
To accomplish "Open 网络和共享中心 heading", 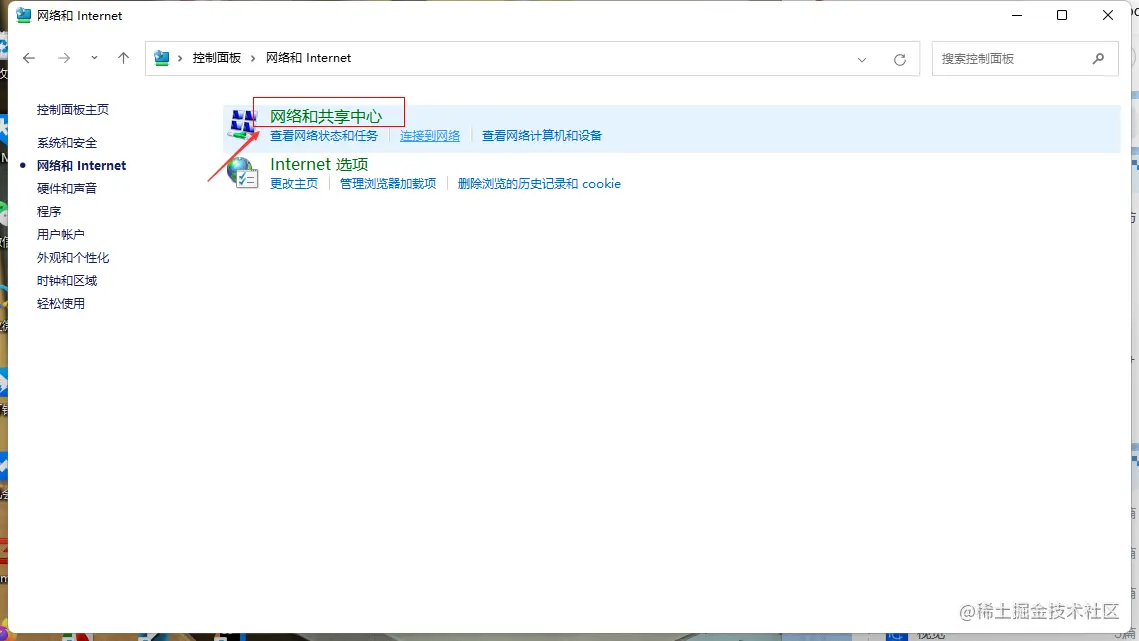I will click(325, 116).
